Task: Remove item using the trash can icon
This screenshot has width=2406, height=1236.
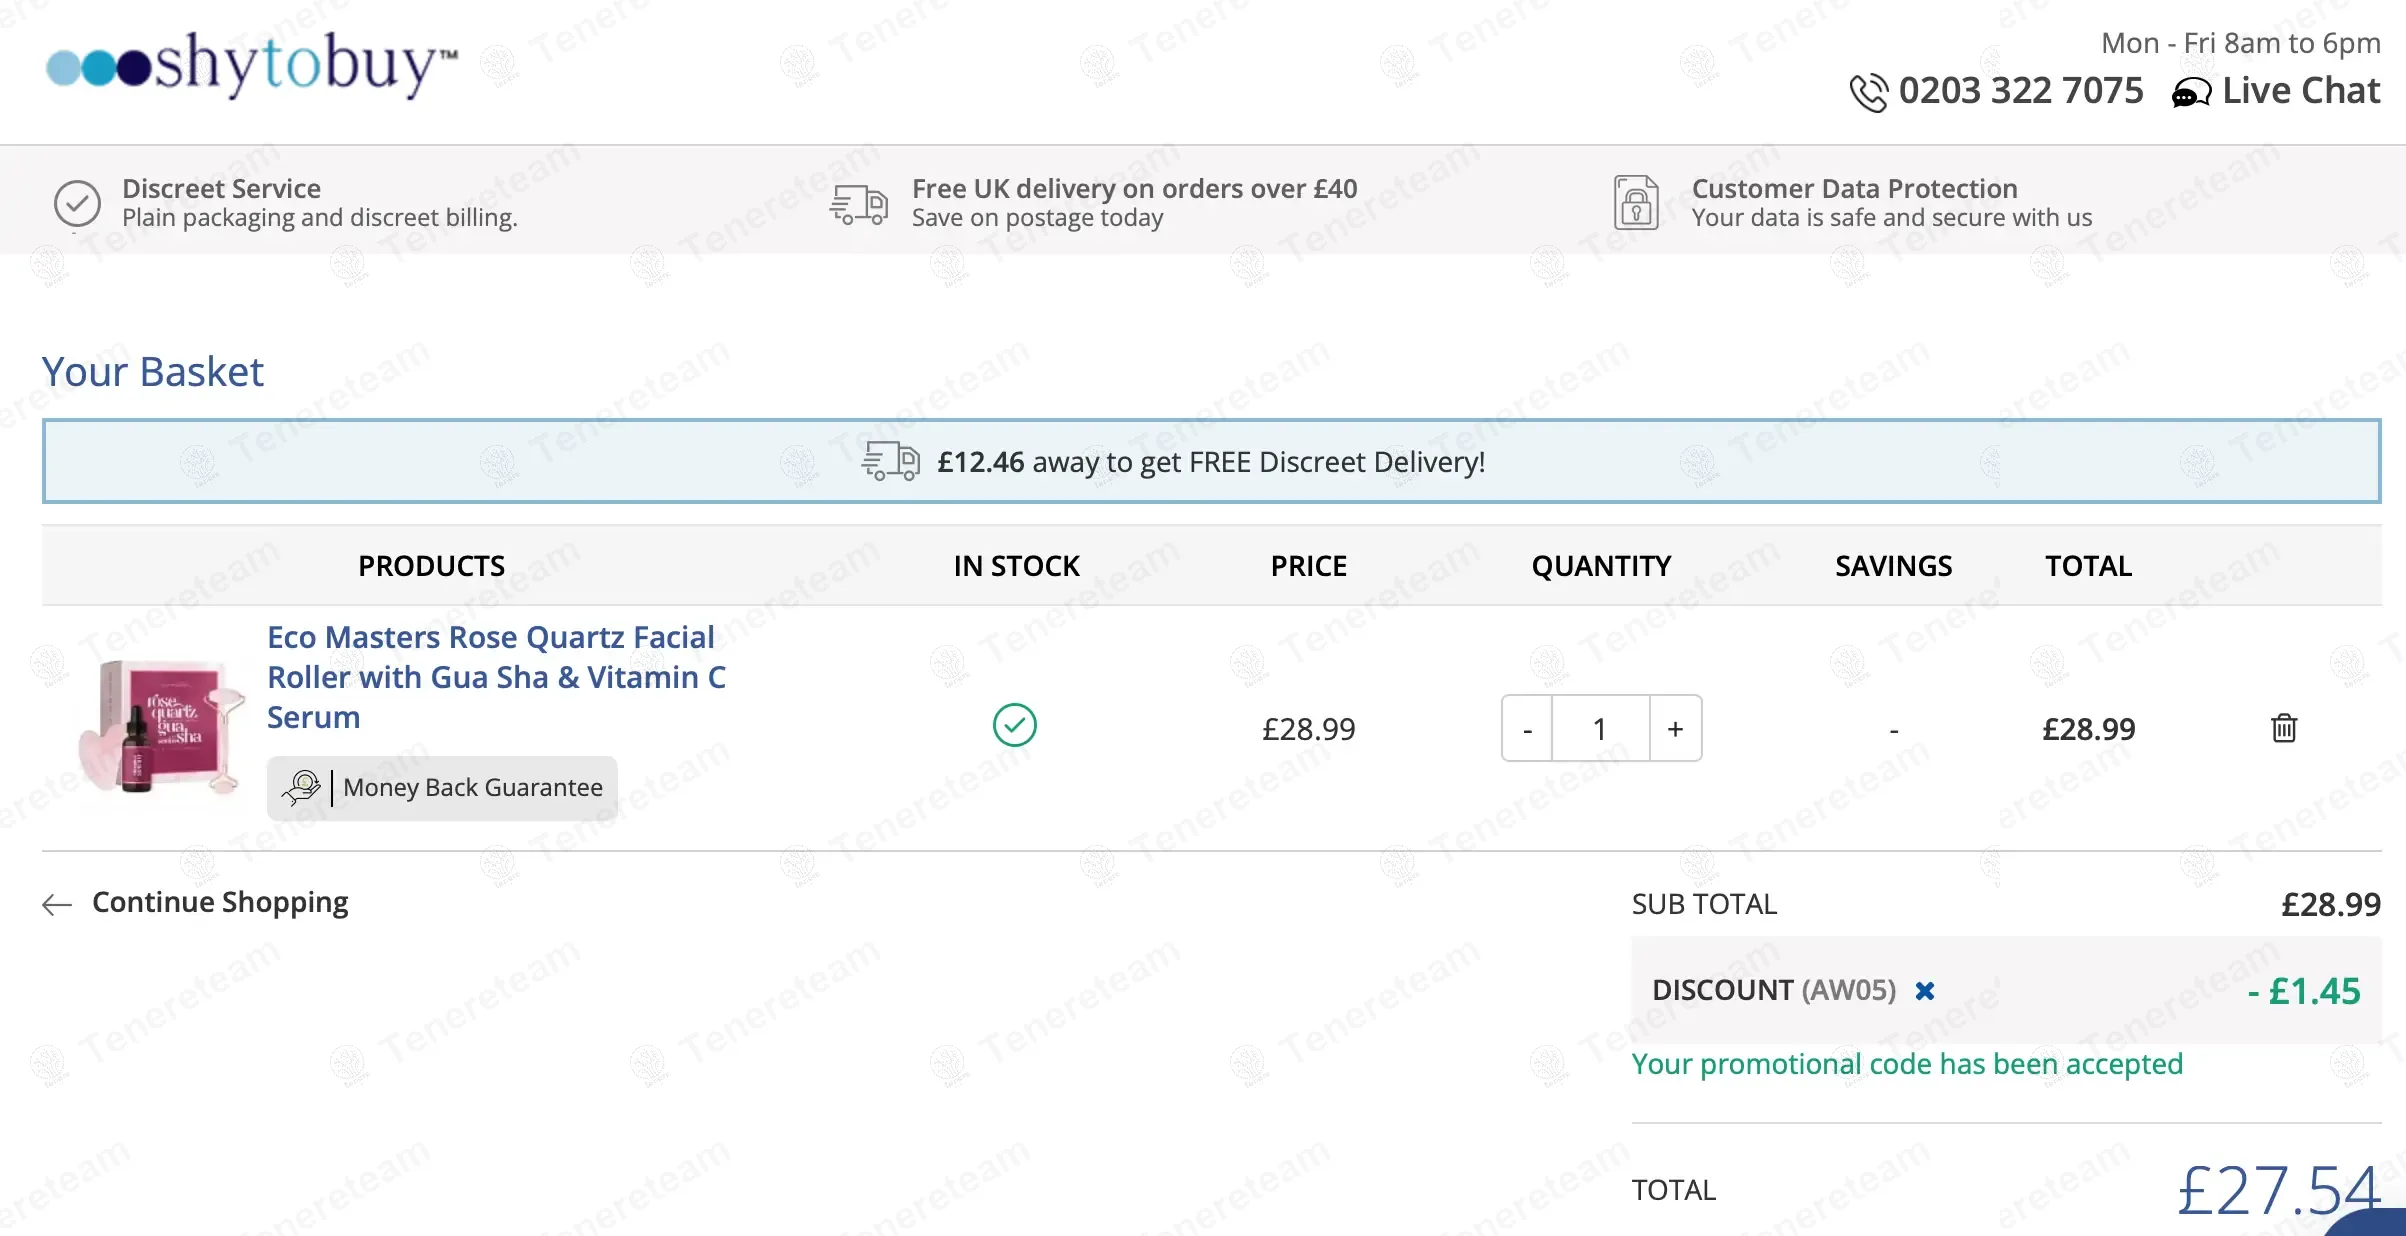Action: (2284, 728)
